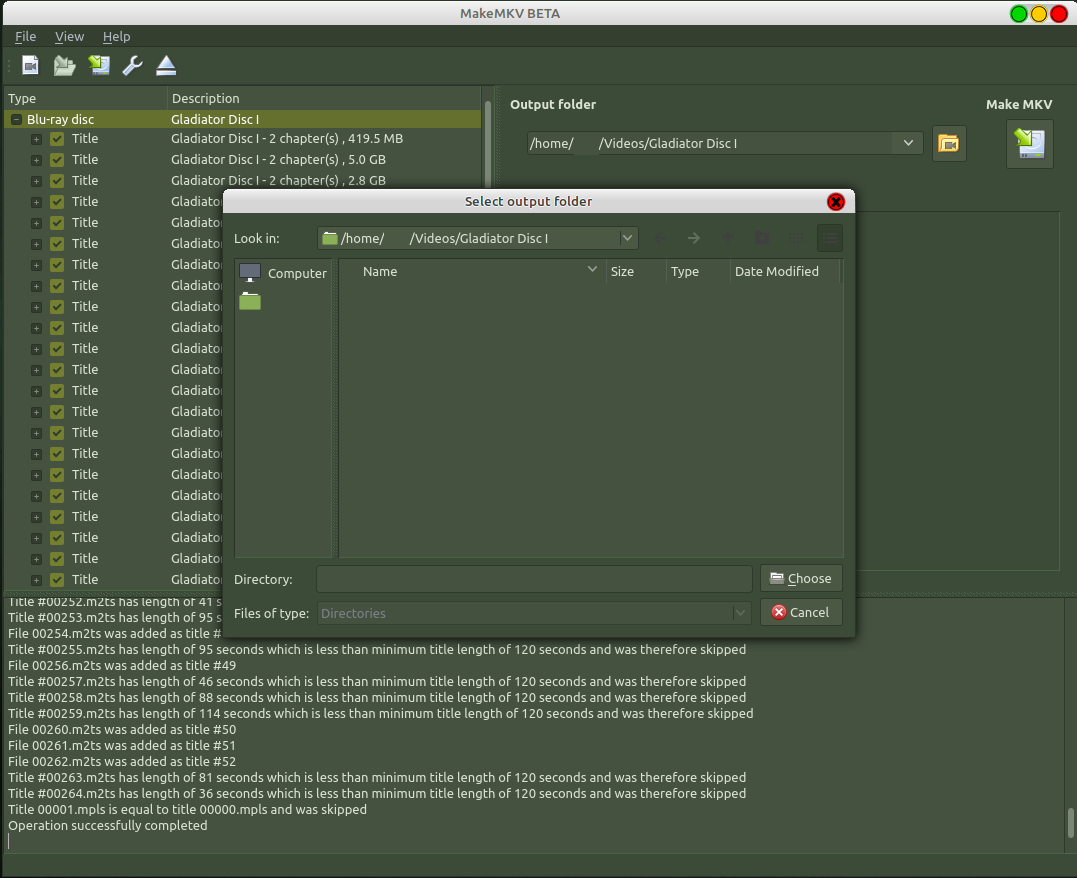Open Preferences via the wrench icon
This screenshot has width=1077, height=878.
[132, 65]
